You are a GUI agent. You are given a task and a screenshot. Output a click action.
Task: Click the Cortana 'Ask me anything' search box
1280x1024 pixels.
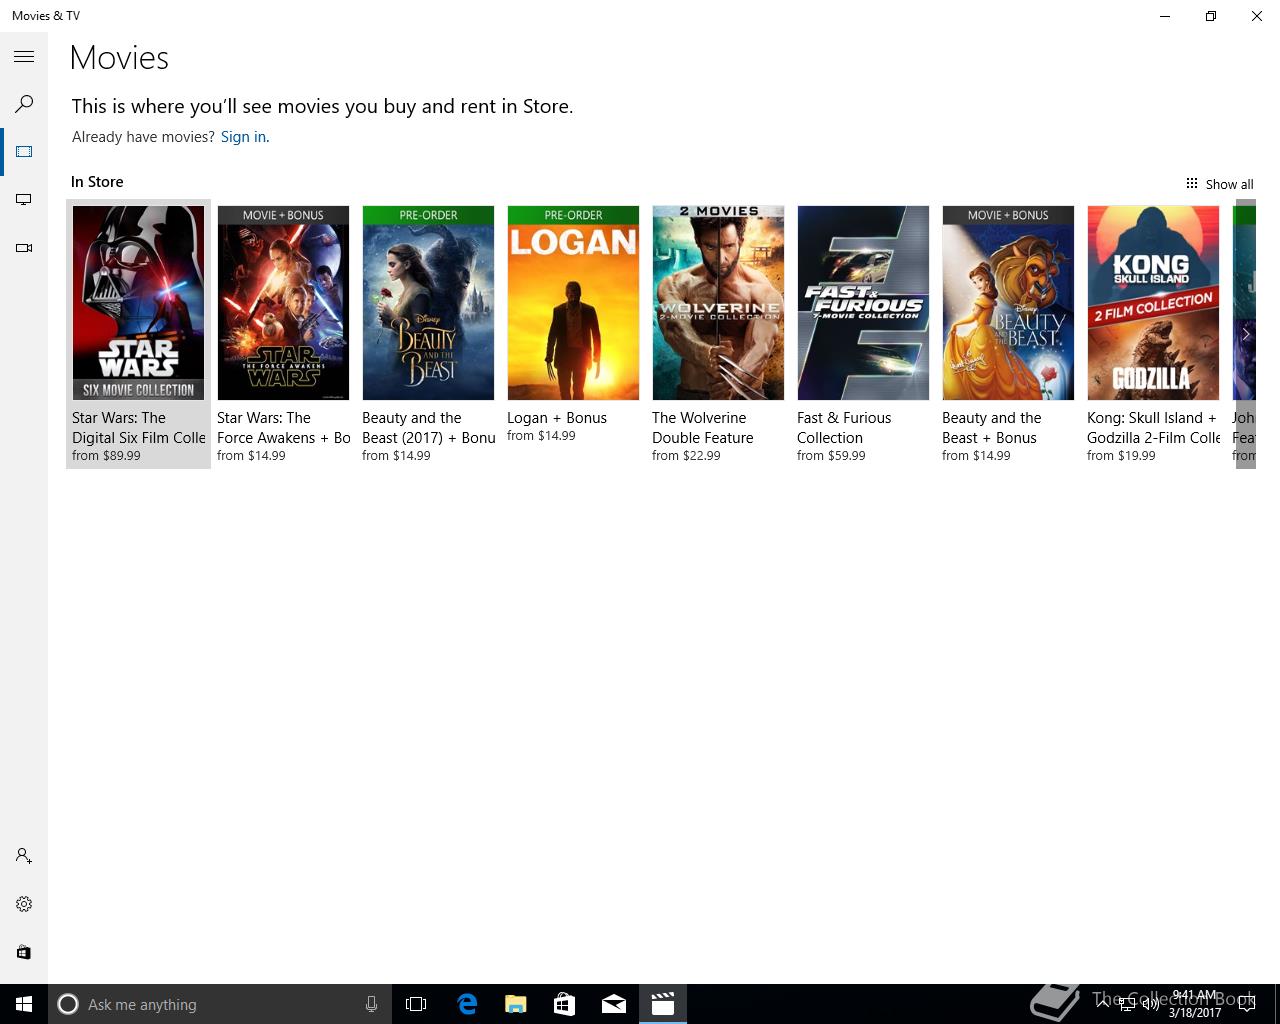pyautogui.click(x=218, y=1004)
